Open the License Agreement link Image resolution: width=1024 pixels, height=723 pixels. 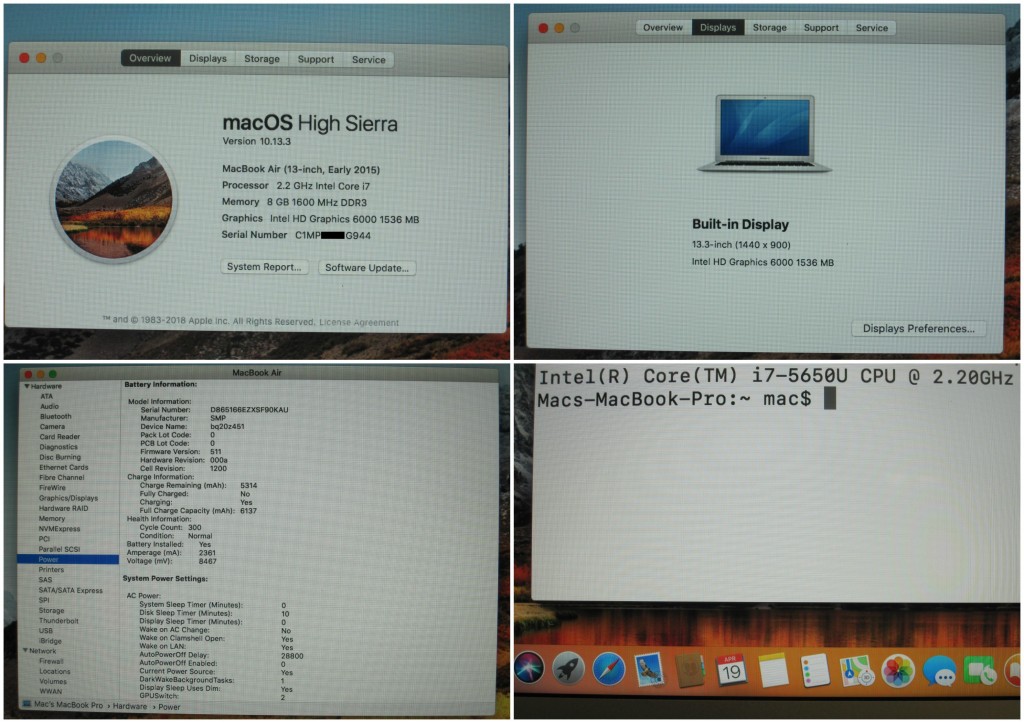pyautogui.click(x=359, y=323)
